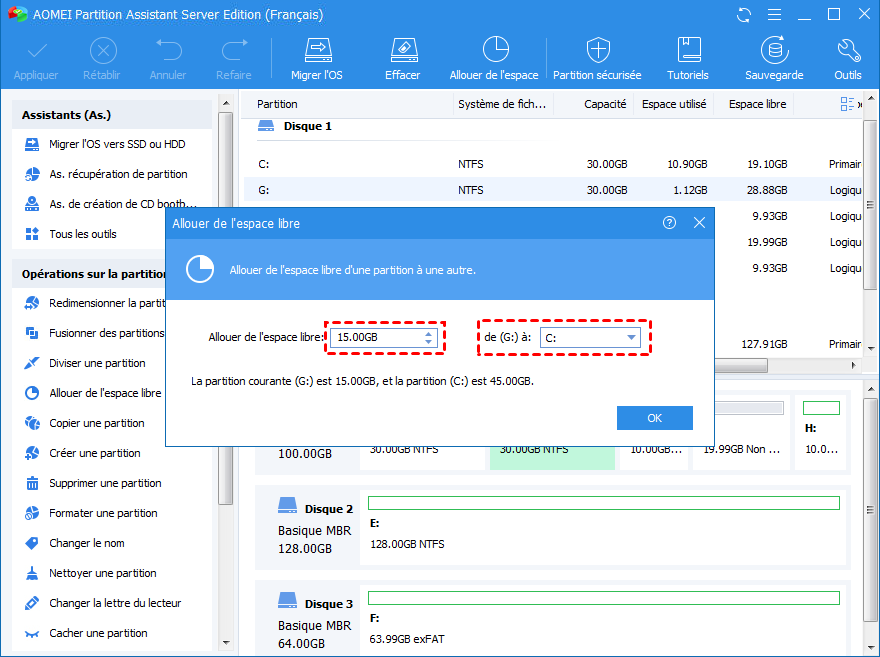Open As. de création de CD bootable
This screenshot has height=657, width=880.
pyautogui.click(x=111, y=204)
